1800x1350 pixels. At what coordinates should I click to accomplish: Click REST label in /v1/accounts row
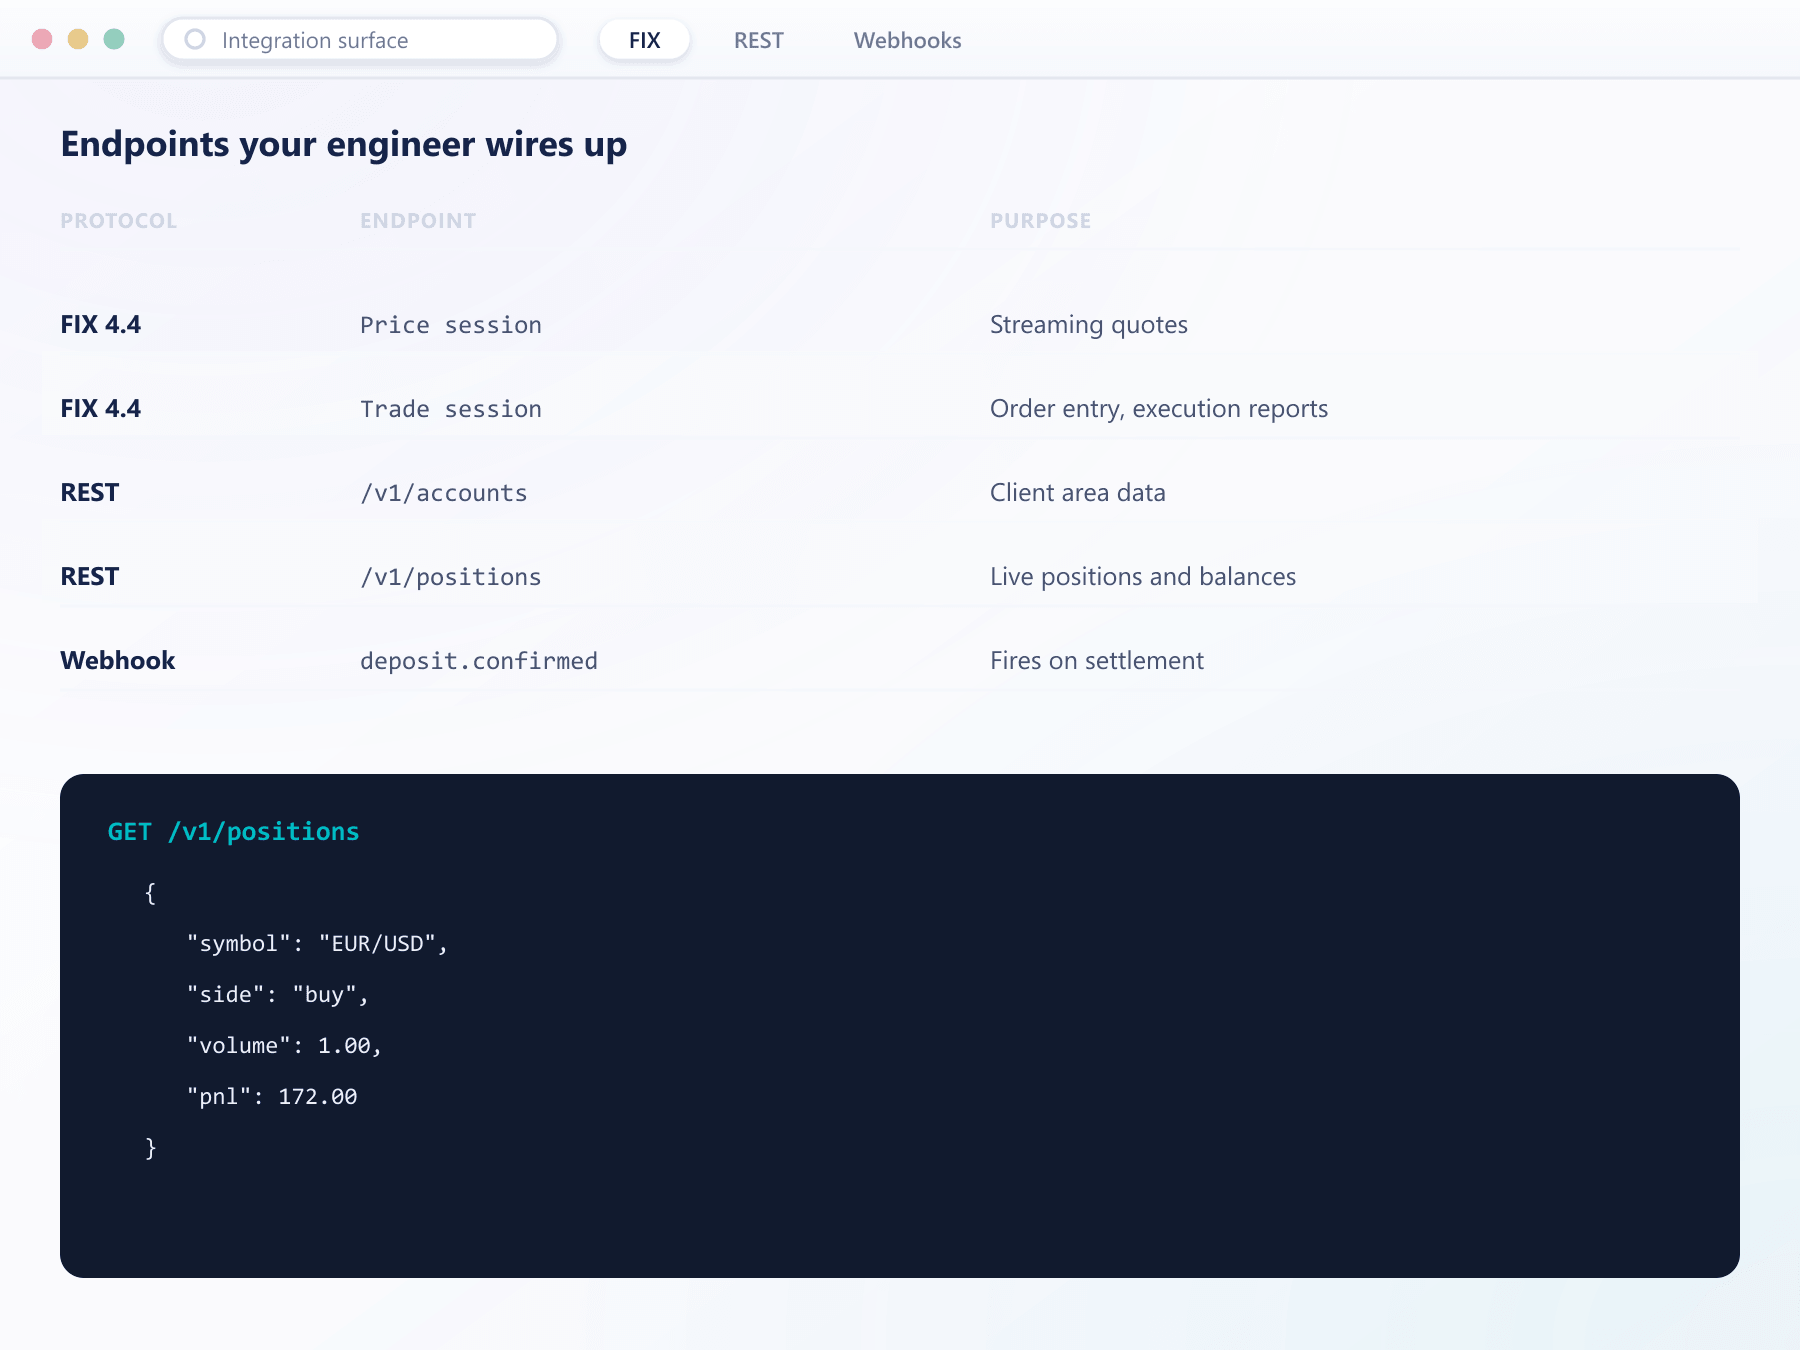coord(90,493)
